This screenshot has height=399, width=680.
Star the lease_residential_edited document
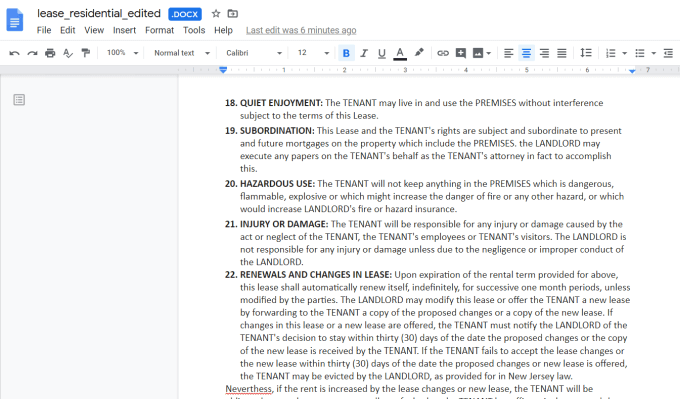[216, 14]
